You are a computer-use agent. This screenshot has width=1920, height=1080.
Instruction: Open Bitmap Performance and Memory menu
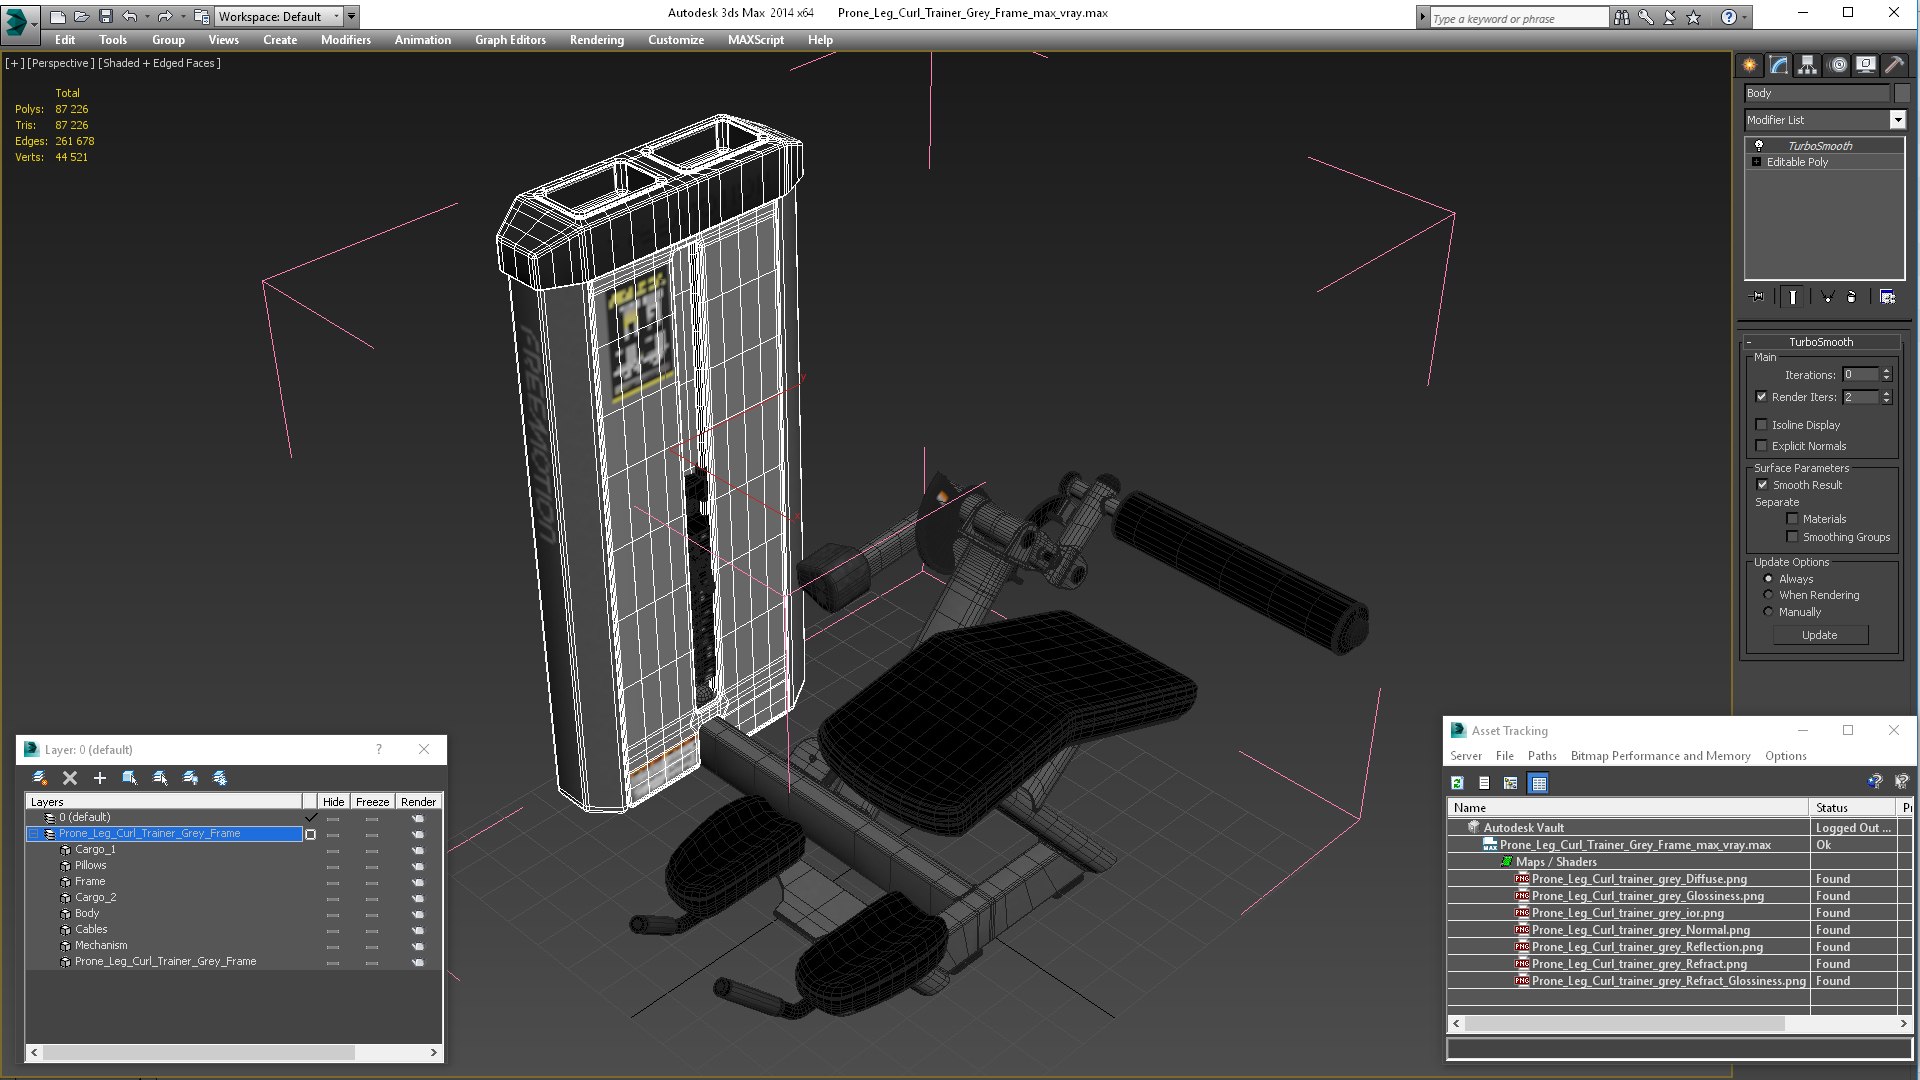[x=1660, y=756]
